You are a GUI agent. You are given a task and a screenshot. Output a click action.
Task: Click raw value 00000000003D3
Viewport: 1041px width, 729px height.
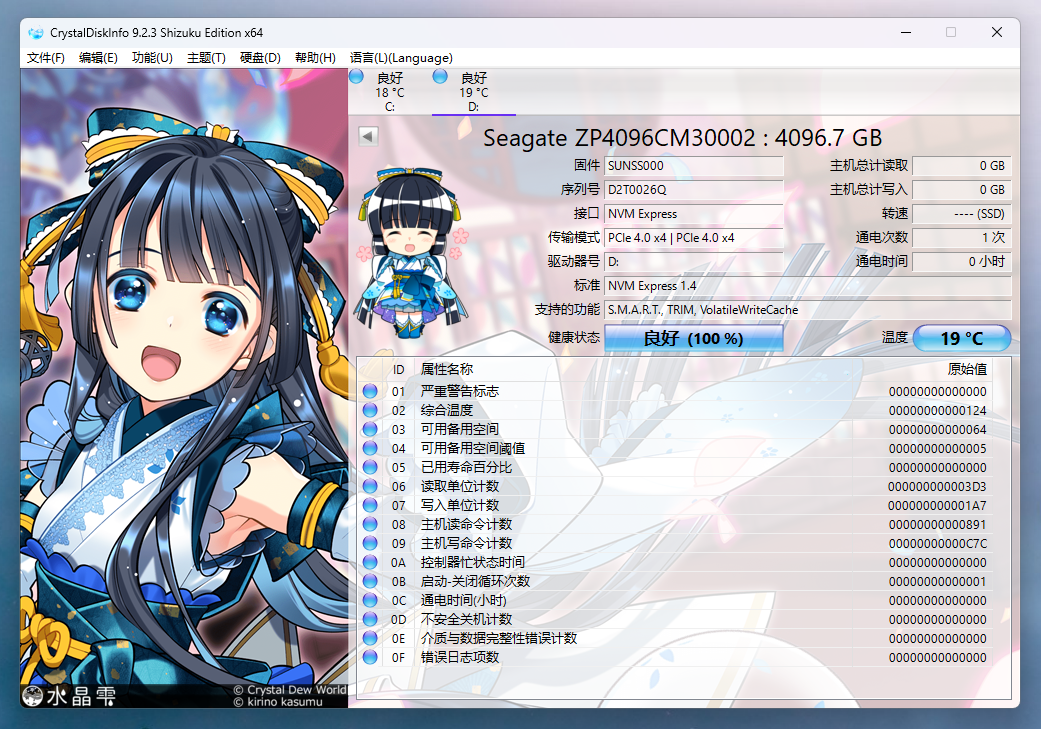click(x=937, y=487)
